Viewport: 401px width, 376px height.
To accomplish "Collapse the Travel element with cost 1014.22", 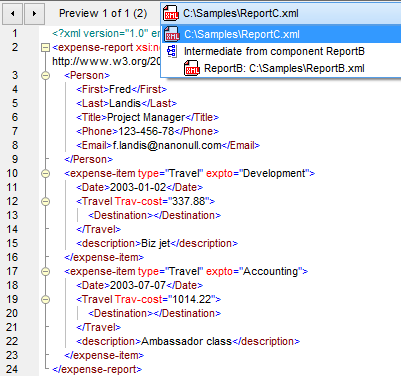I will tap(45, 300).
